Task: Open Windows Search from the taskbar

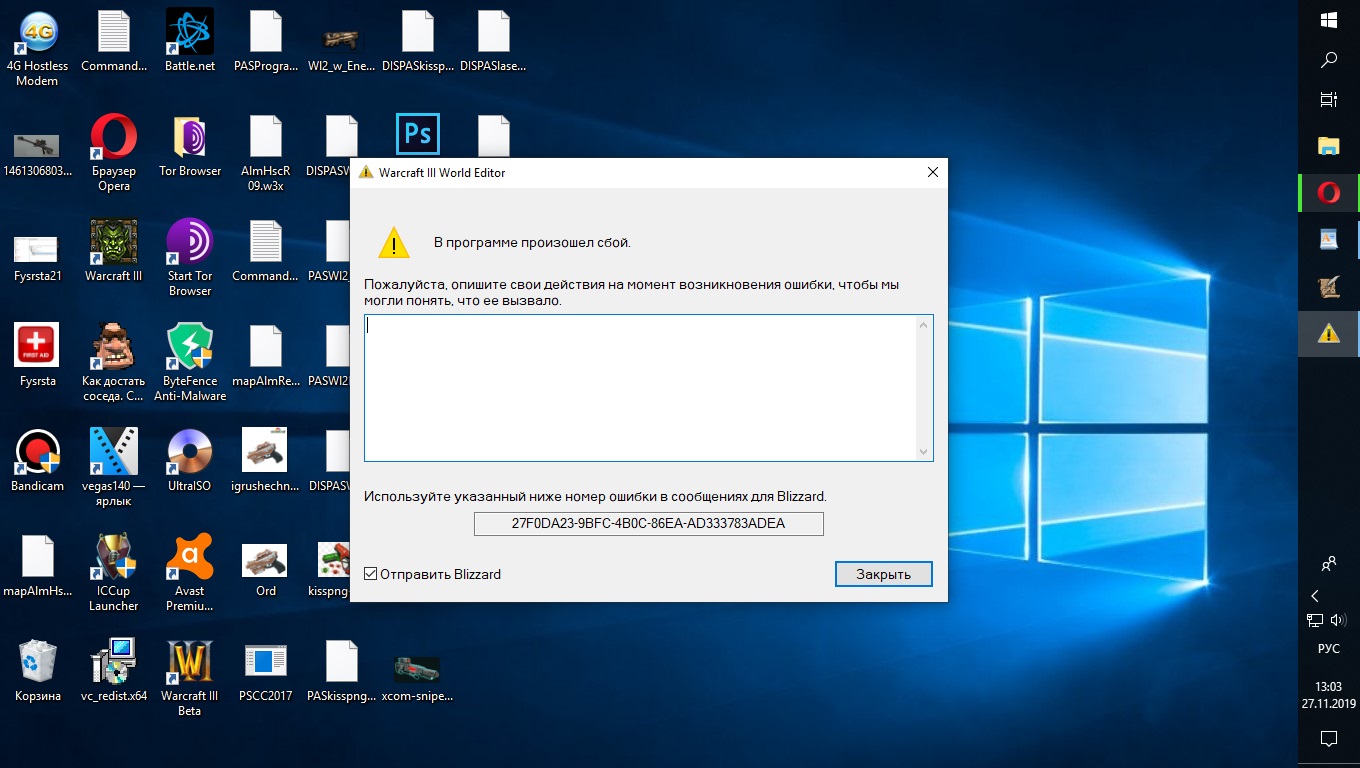Action: pyautogui.click(x=1329, y=60)
